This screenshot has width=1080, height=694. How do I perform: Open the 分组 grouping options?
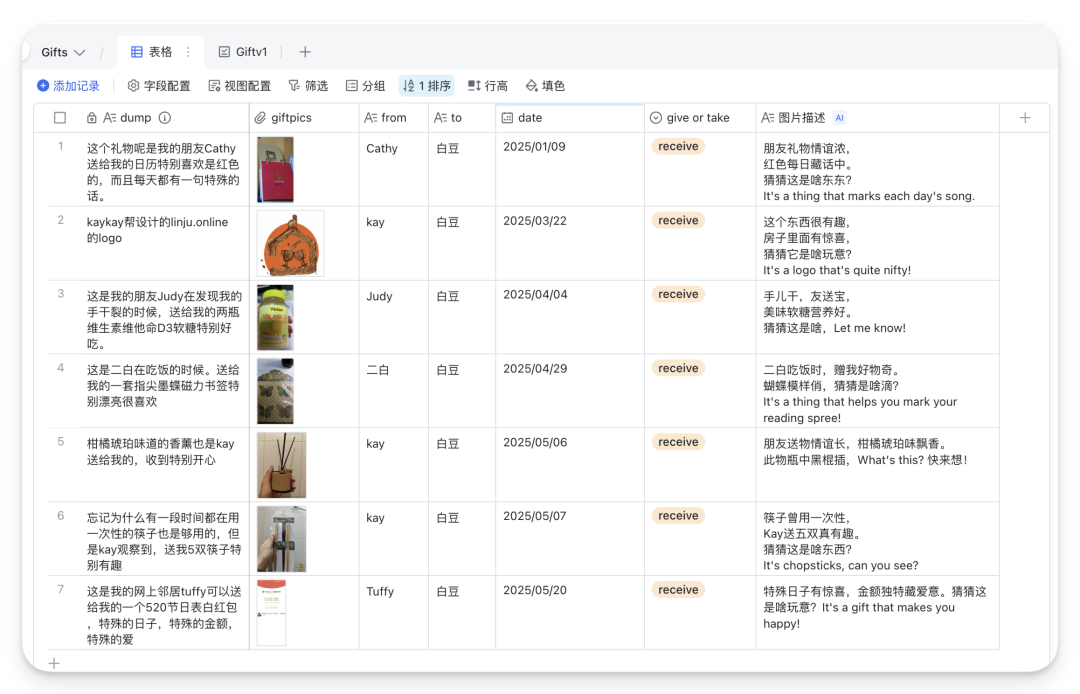366,86
